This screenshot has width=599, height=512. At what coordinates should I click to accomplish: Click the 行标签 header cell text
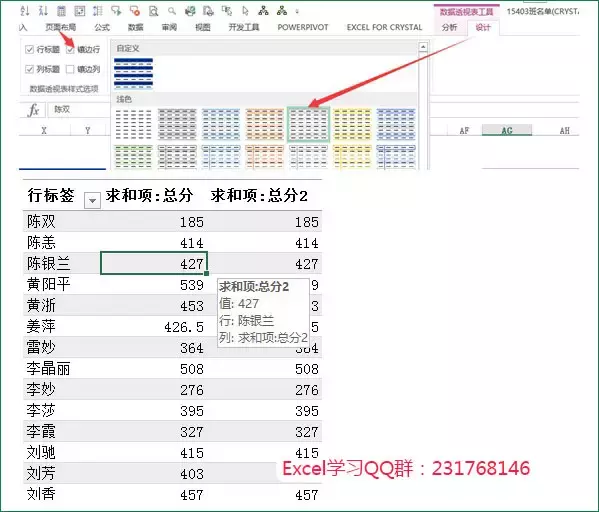click(x=50, y=195)
